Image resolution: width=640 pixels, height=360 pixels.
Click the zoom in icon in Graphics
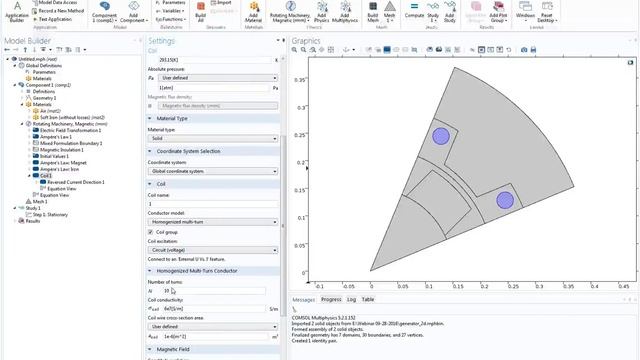click(294, 50)
